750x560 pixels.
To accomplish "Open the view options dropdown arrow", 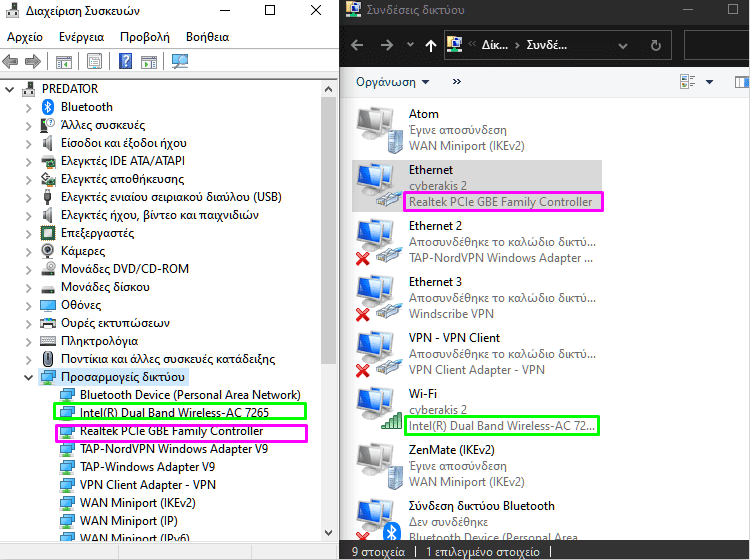I will tap(710, 82).
